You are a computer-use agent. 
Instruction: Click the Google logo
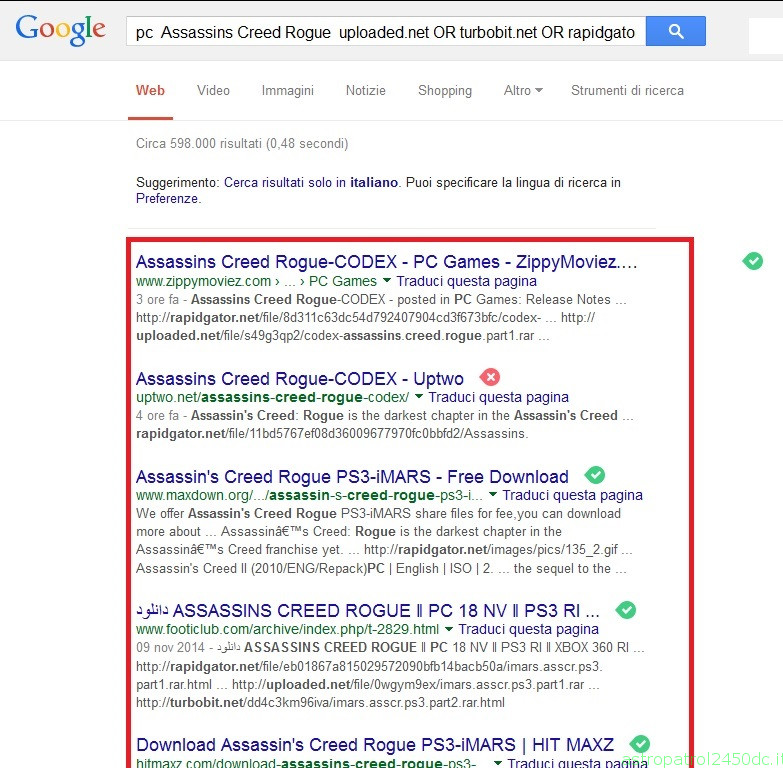coord(60,30)
